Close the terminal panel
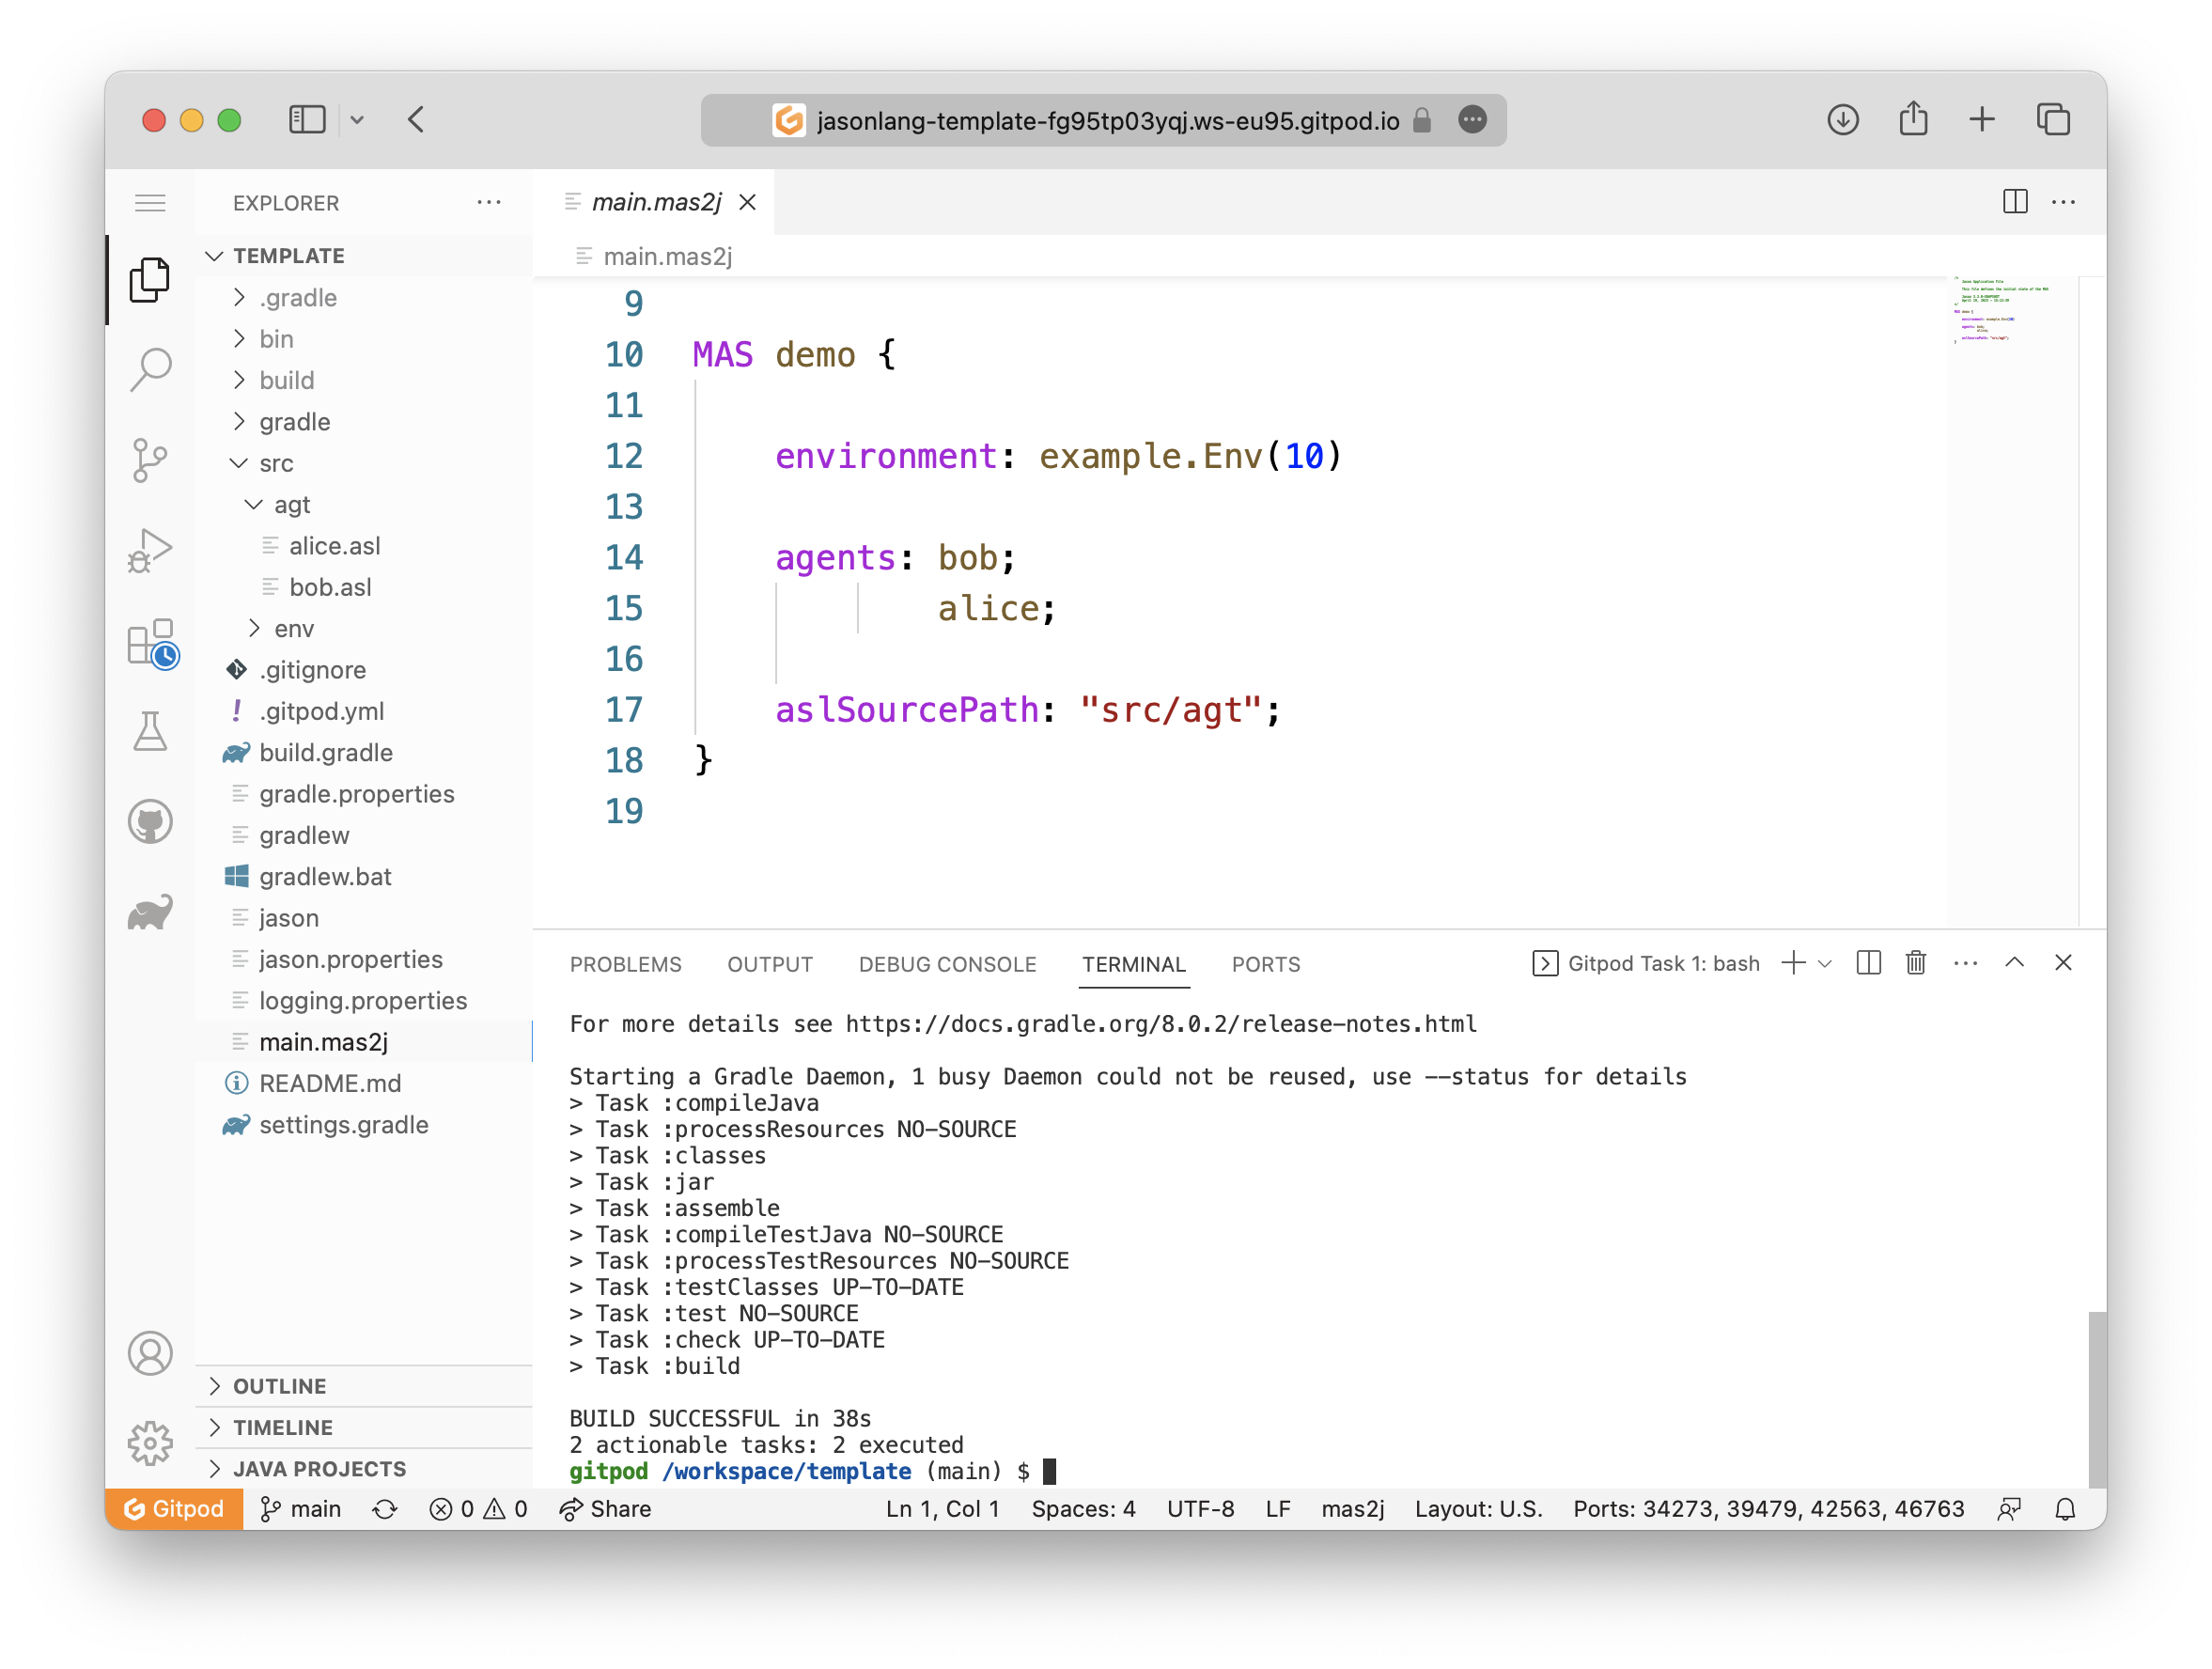2212x1669 pixels. [2063, 963]
